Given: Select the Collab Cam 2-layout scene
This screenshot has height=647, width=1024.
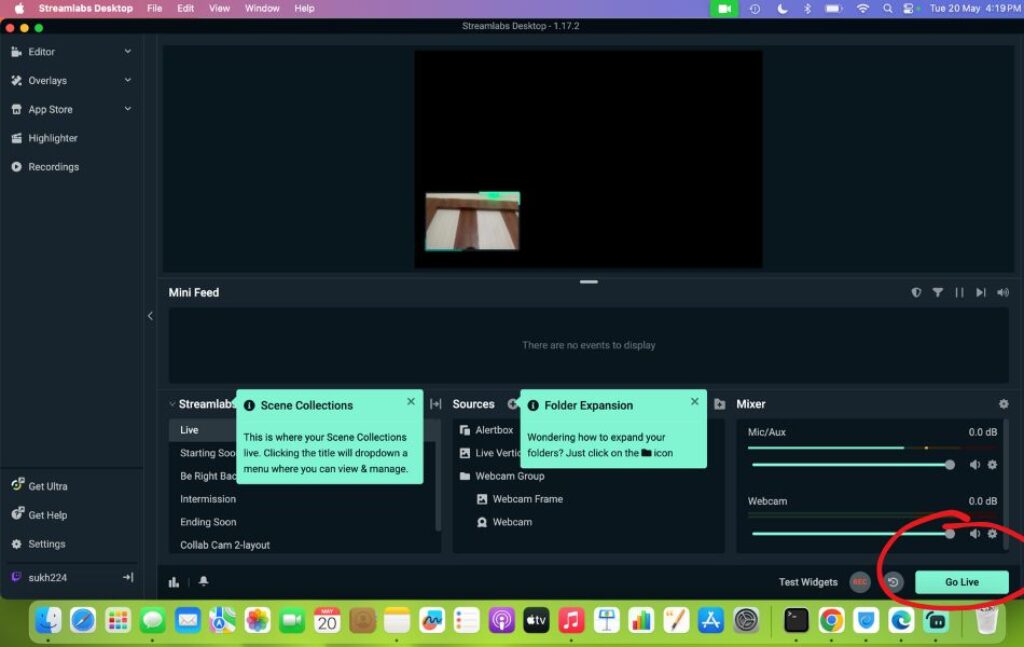Looking at the screenshot, I should [x=225, y=544].
